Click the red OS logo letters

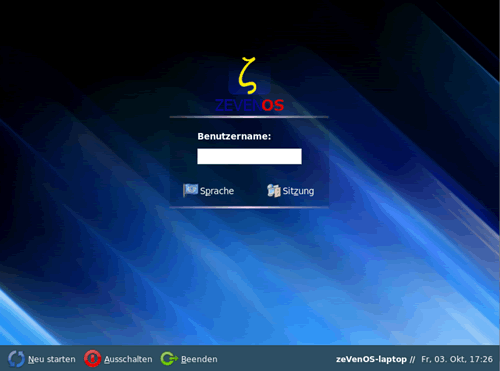pyautogui.click(x=273, y=105)
